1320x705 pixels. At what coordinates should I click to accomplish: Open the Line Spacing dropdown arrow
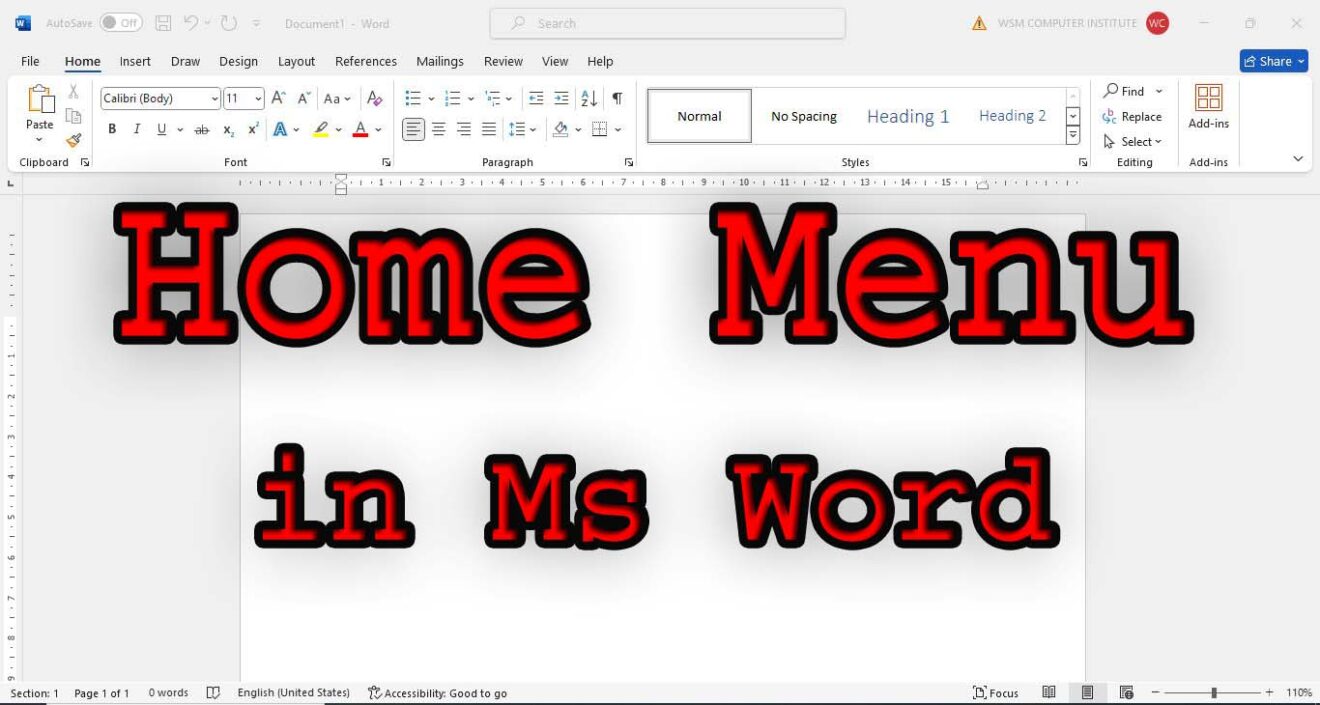tap(531, 128)
